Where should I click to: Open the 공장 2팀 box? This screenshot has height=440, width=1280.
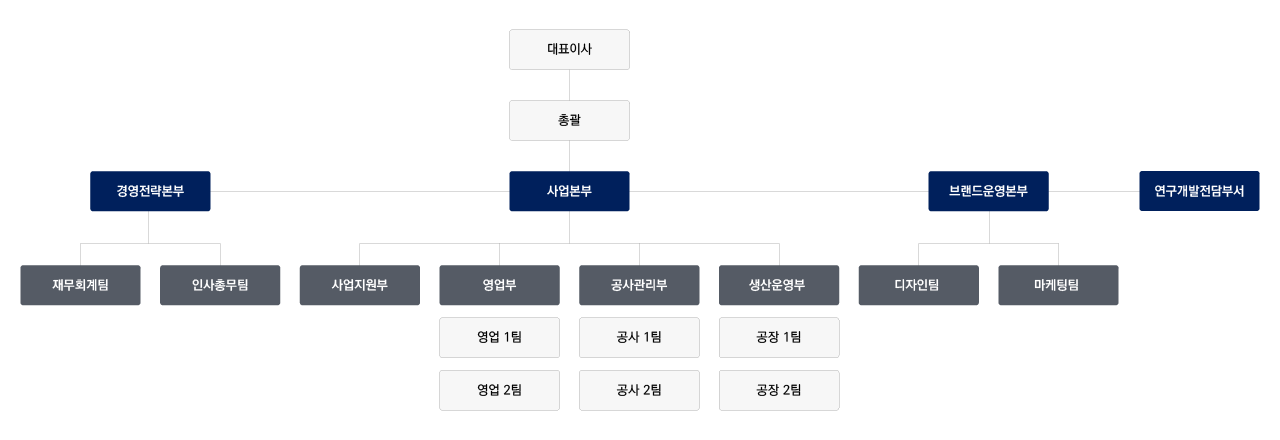[x=779, y=390]
